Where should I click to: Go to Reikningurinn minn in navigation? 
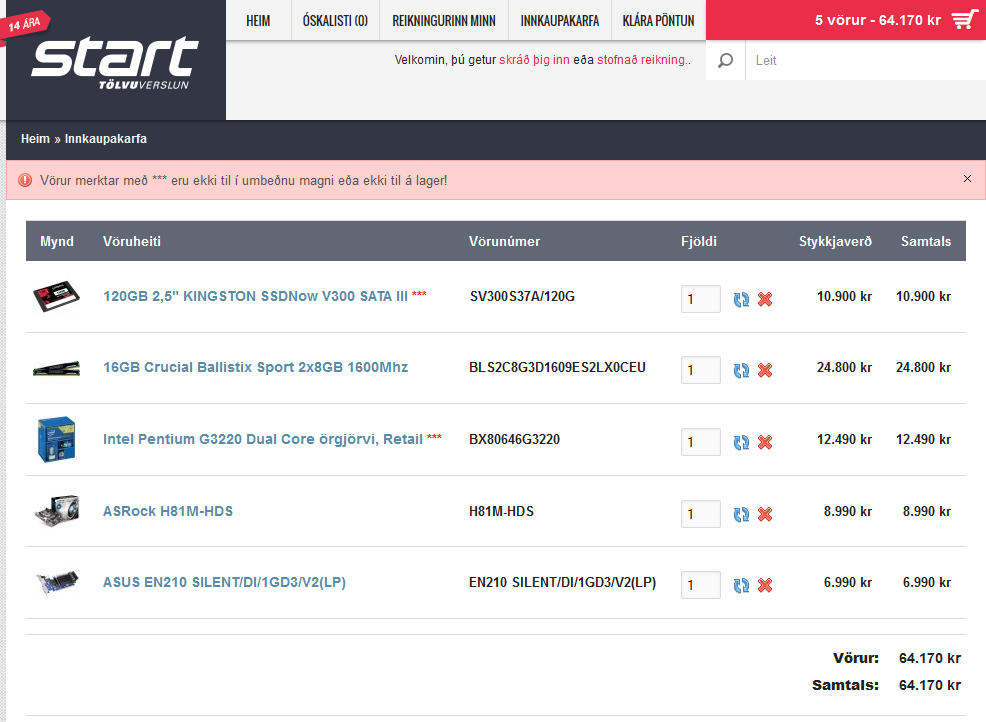[444, 21]
